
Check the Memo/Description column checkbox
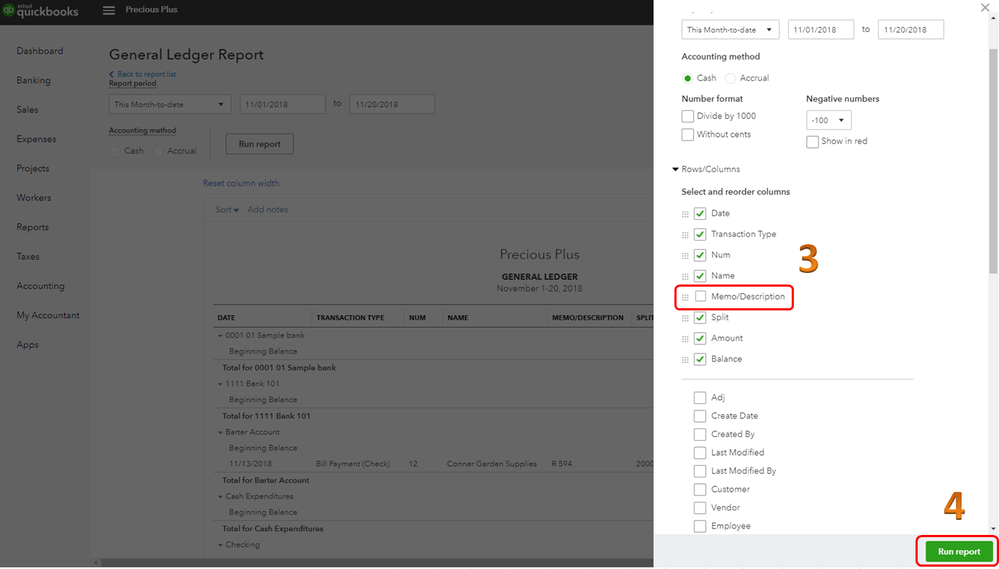pos(700,296)
